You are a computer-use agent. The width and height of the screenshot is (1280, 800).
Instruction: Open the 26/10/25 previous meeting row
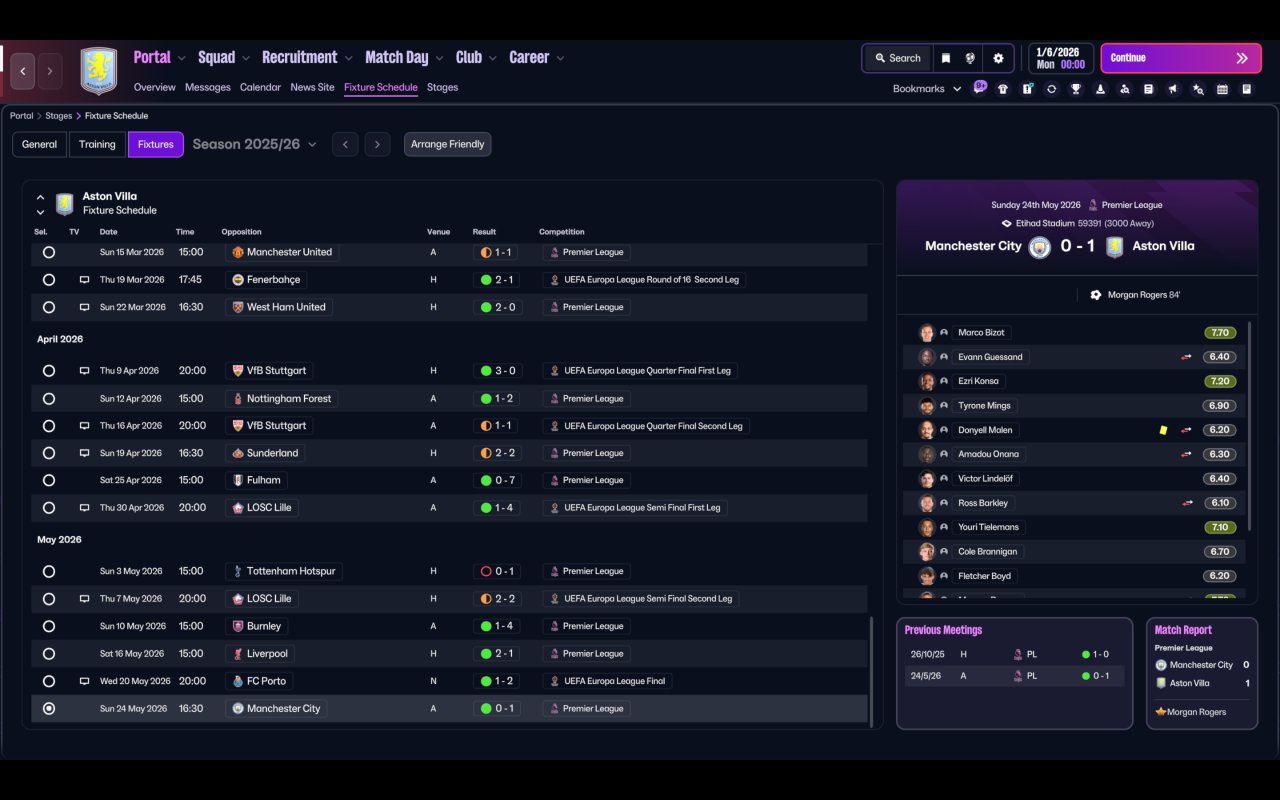pos(1014,654)
